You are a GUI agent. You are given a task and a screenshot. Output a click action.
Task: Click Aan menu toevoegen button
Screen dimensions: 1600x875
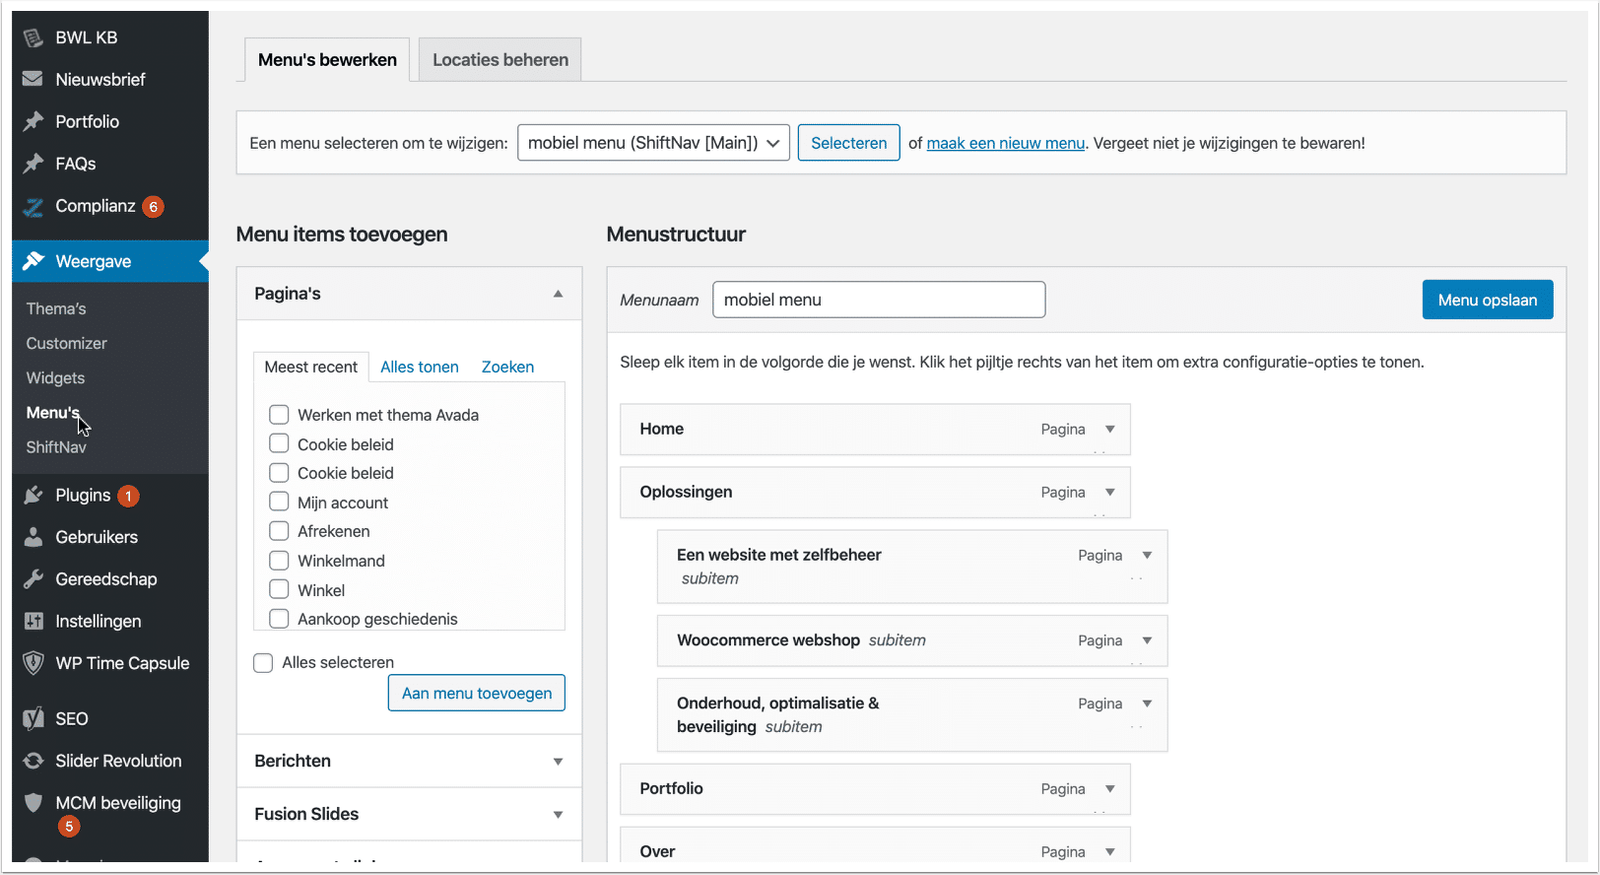(x=476, y=693)
